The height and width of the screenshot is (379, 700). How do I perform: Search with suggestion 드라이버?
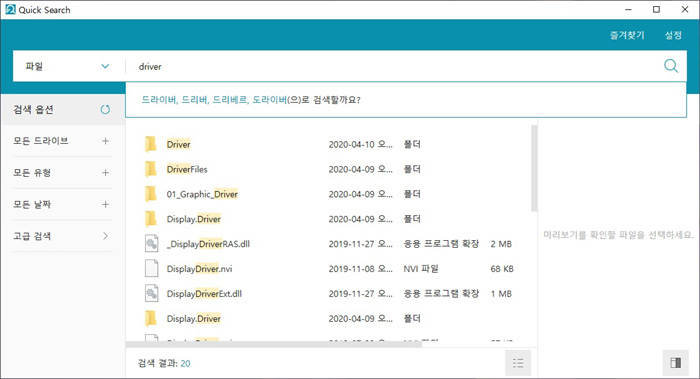click(x=160, y=100)
